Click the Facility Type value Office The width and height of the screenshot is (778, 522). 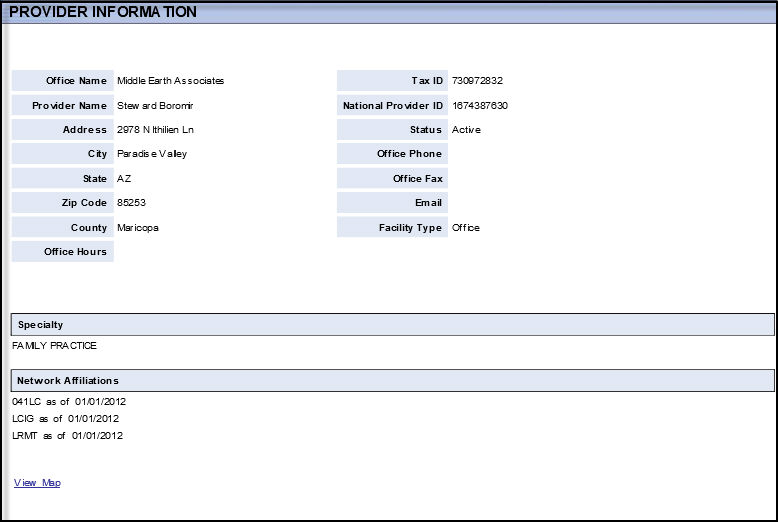coord(466,228)
